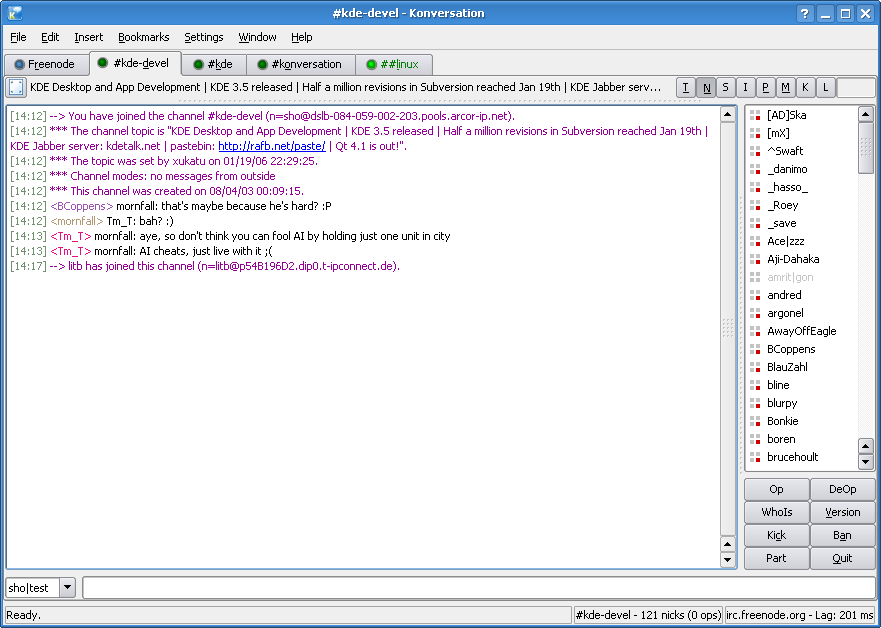Screen dimensions: 881x628
Task: Open the Window menu
Action: pyautogui.click(x=257, y=37)
